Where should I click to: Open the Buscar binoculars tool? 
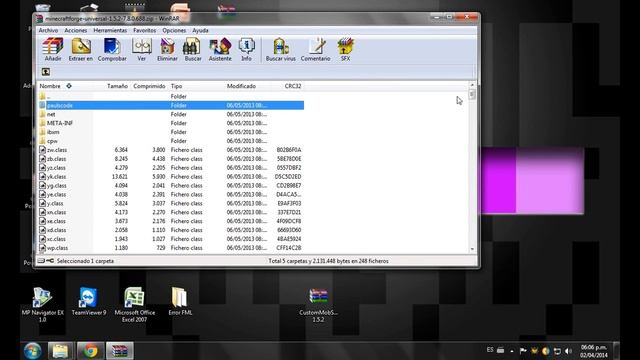point(193,49)
